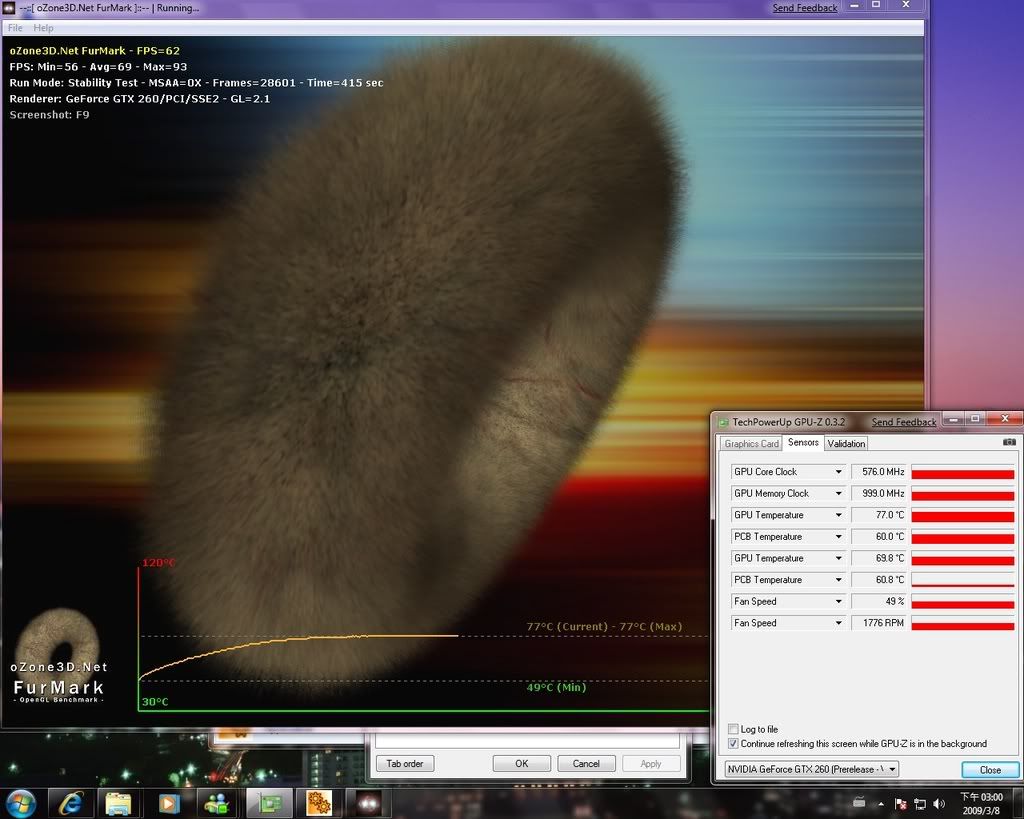
Task: Show hidden tray icons arrow
Action: pyautogui.click(x=881, y=804)
